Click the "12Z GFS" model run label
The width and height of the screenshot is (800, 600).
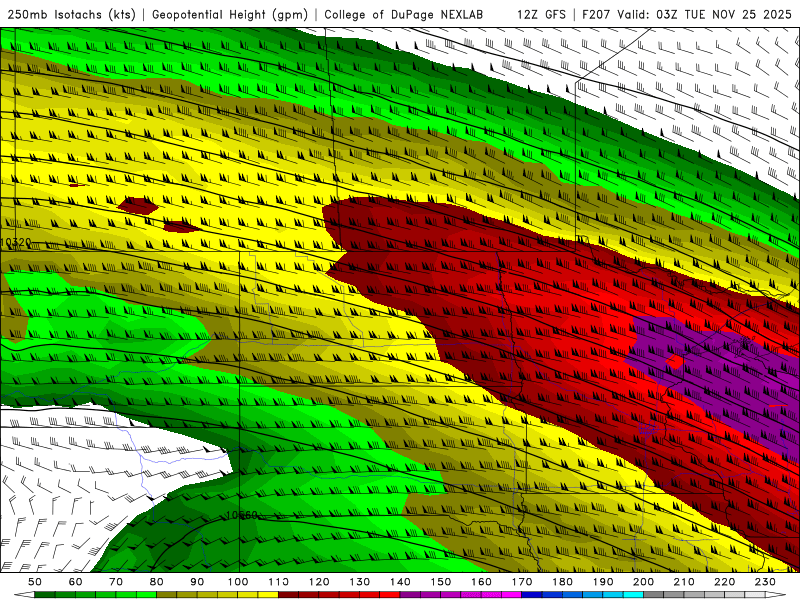pos(541,14)
